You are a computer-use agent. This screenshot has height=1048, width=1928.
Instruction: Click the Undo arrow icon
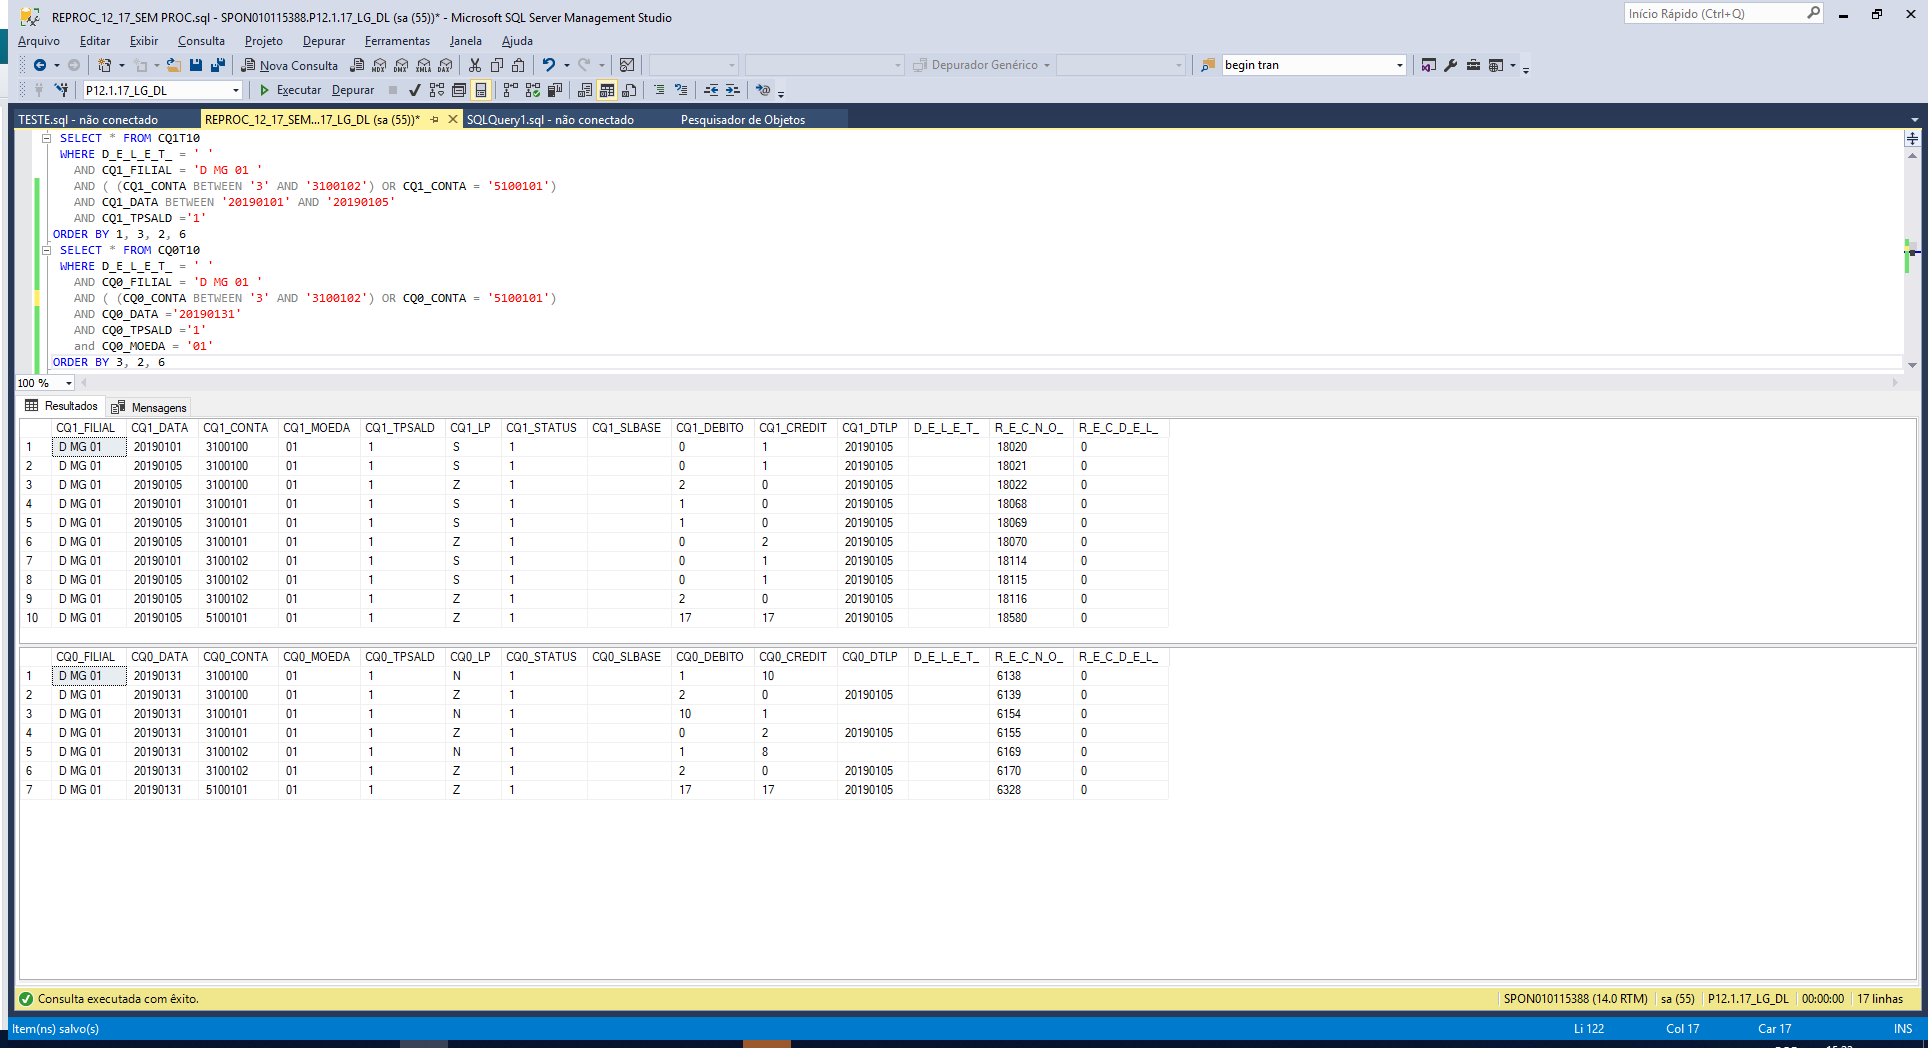click(x=549, y=65)
